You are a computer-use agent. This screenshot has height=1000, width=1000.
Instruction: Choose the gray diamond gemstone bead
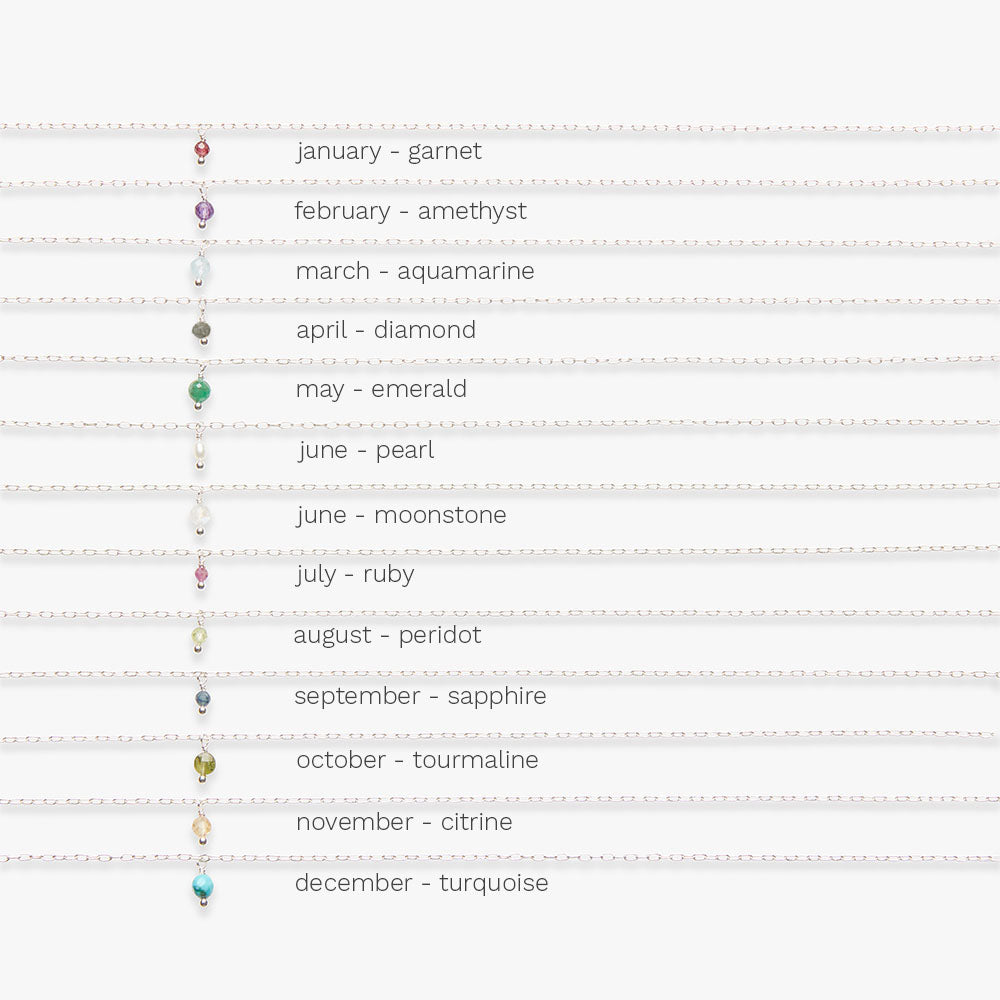[202, 328]
